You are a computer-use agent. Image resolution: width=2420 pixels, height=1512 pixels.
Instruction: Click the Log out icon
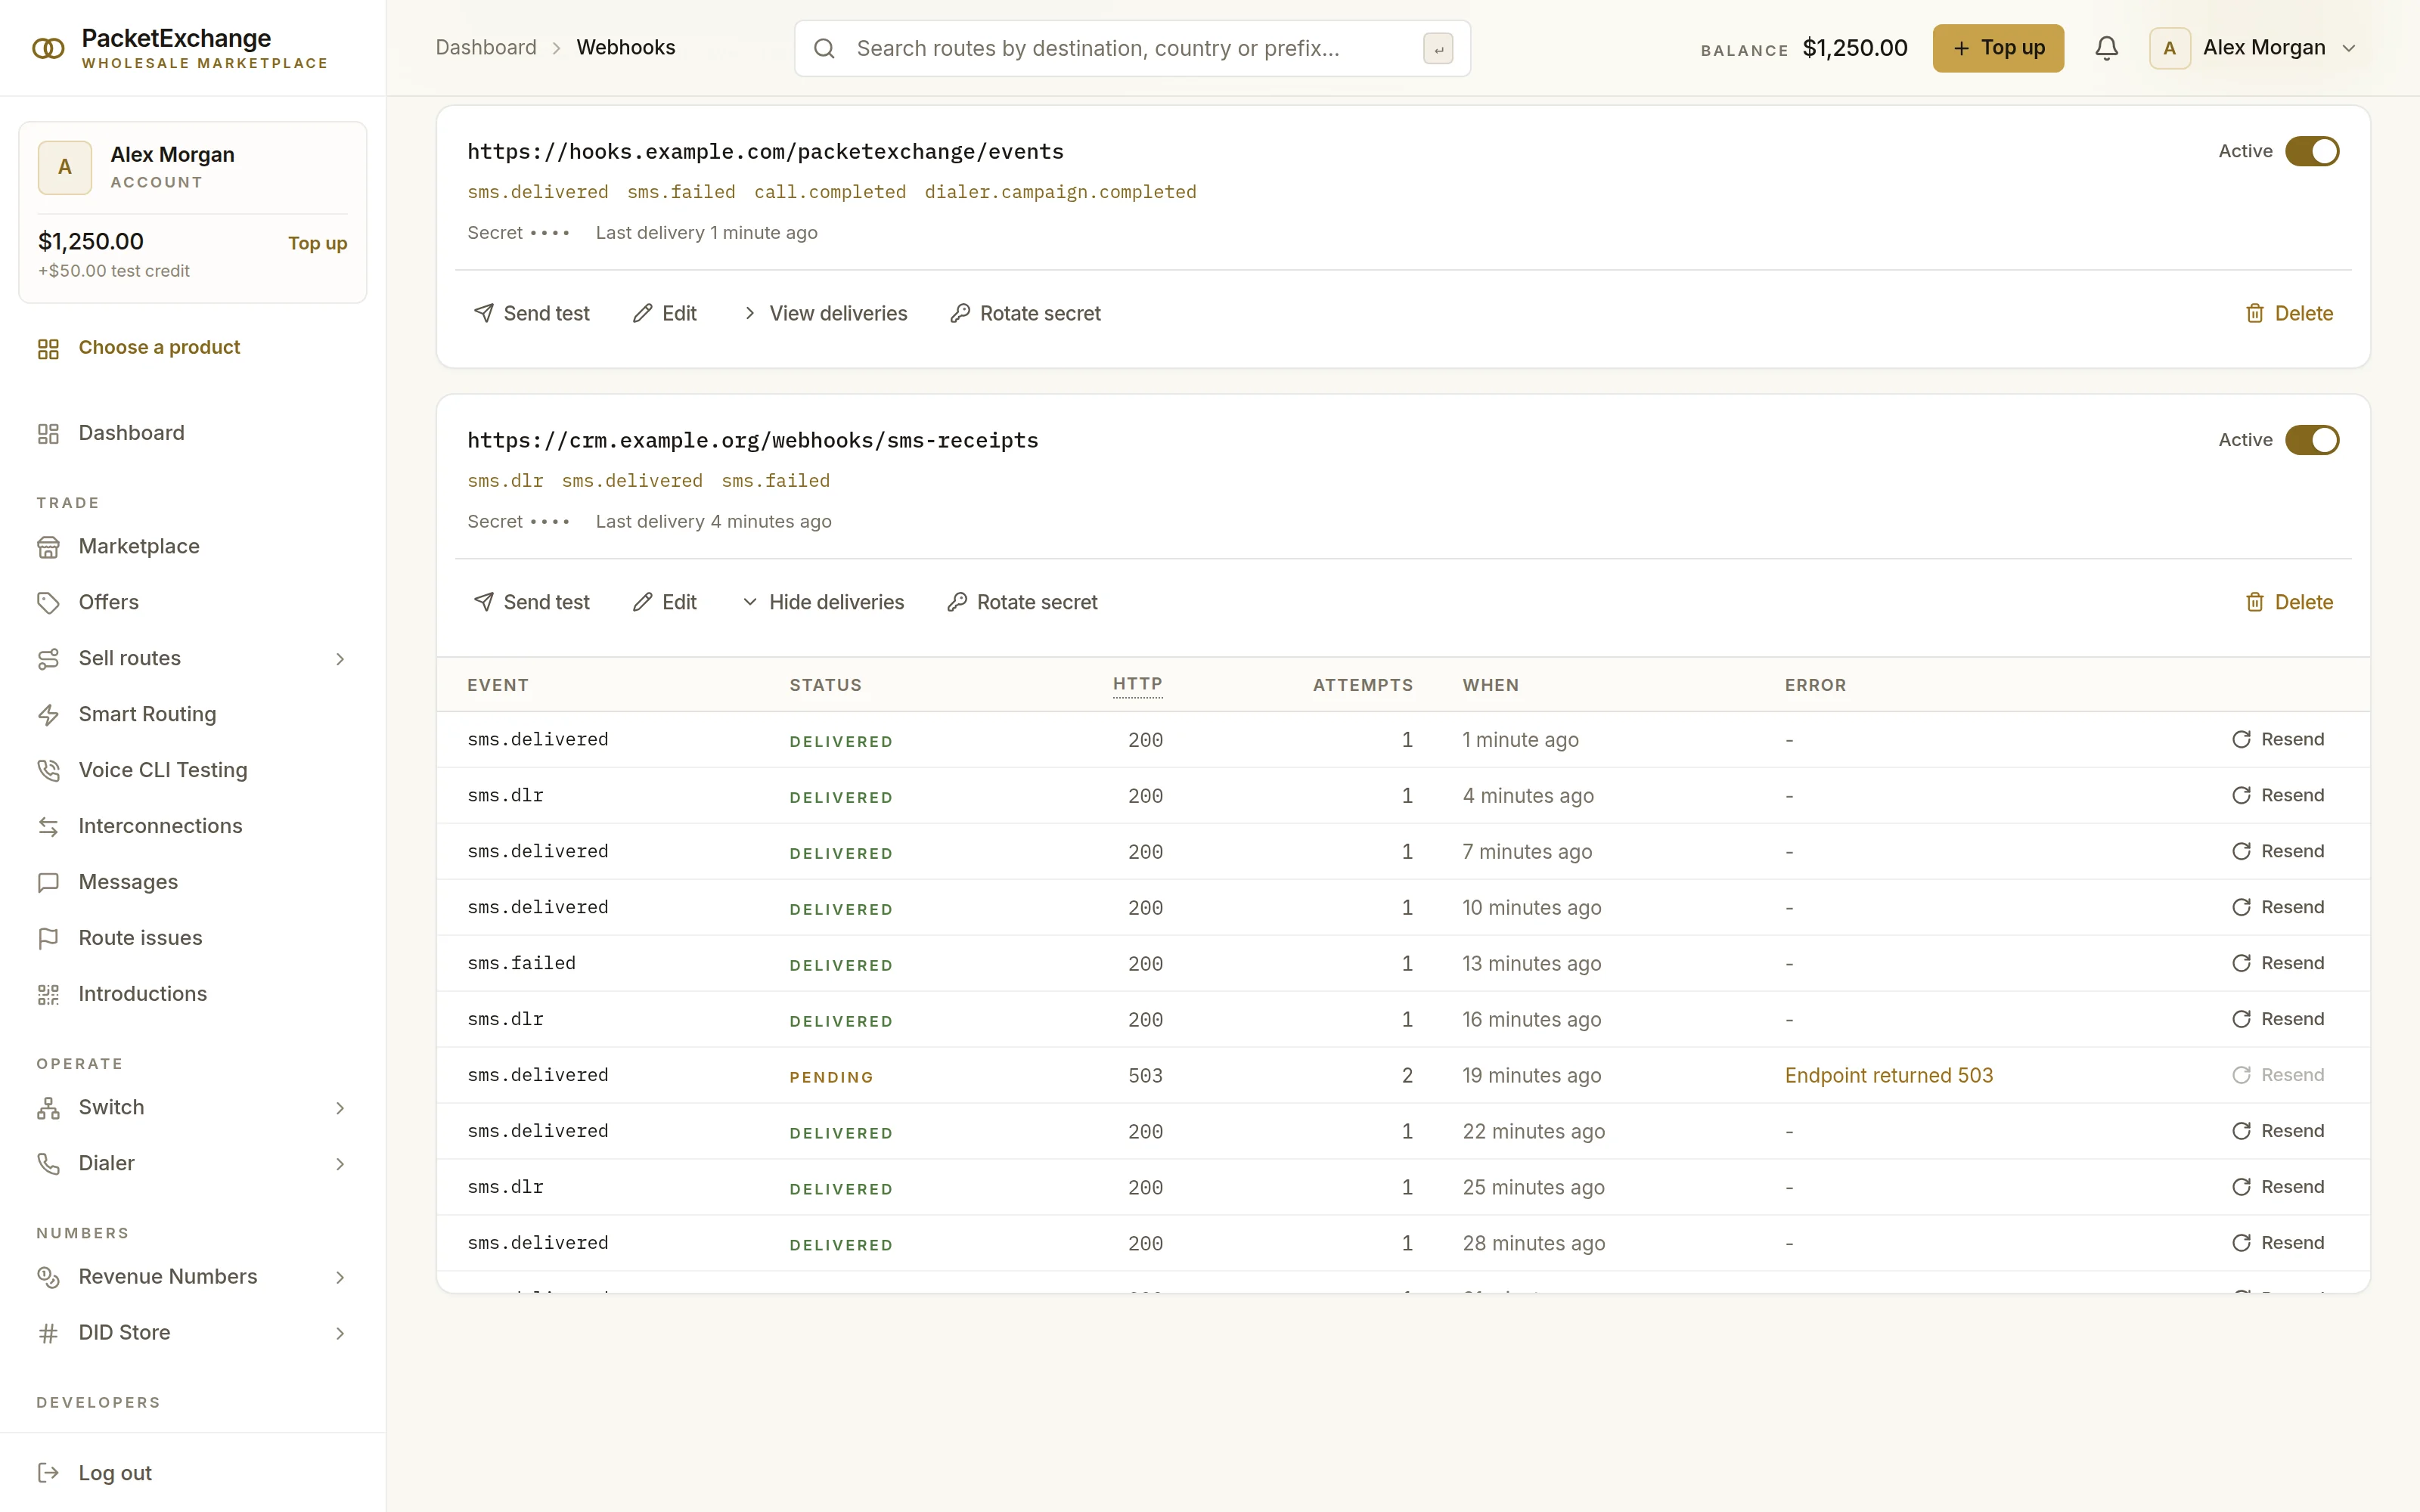tap(48, 1472)
